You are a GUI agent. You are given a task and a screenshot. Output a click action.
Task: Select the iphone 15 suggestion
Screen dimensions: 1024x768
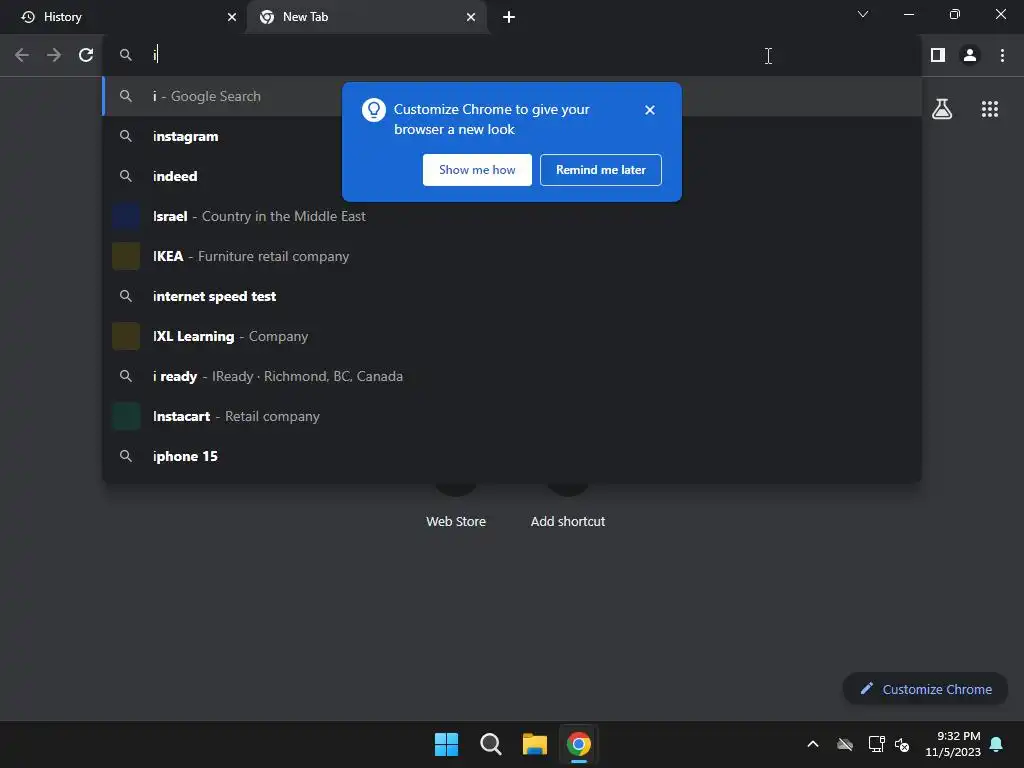pos(512,456)
